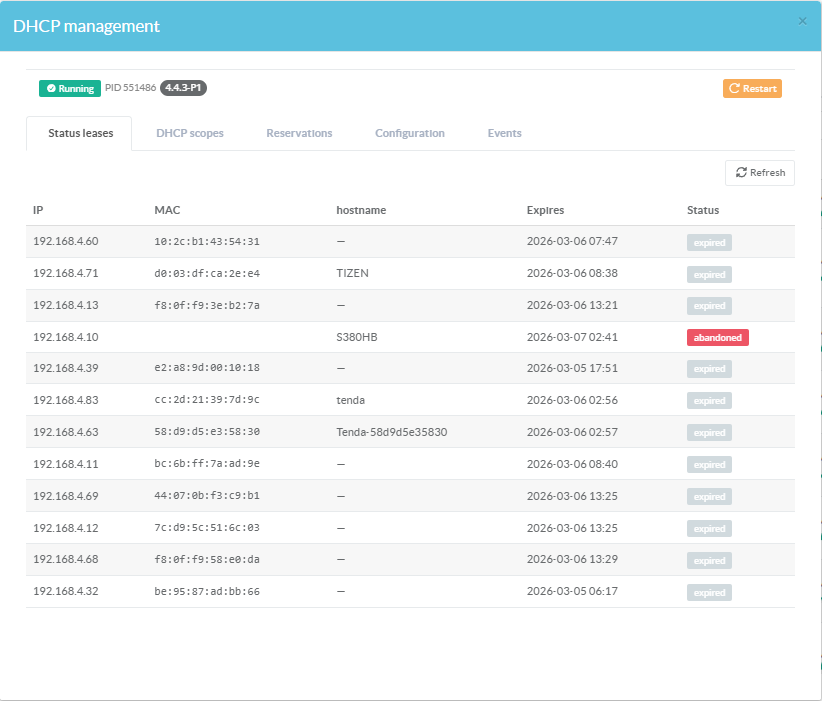Select the S380HB hostname row
Viewport: 822px width, 701px height.
click(357, 337)
